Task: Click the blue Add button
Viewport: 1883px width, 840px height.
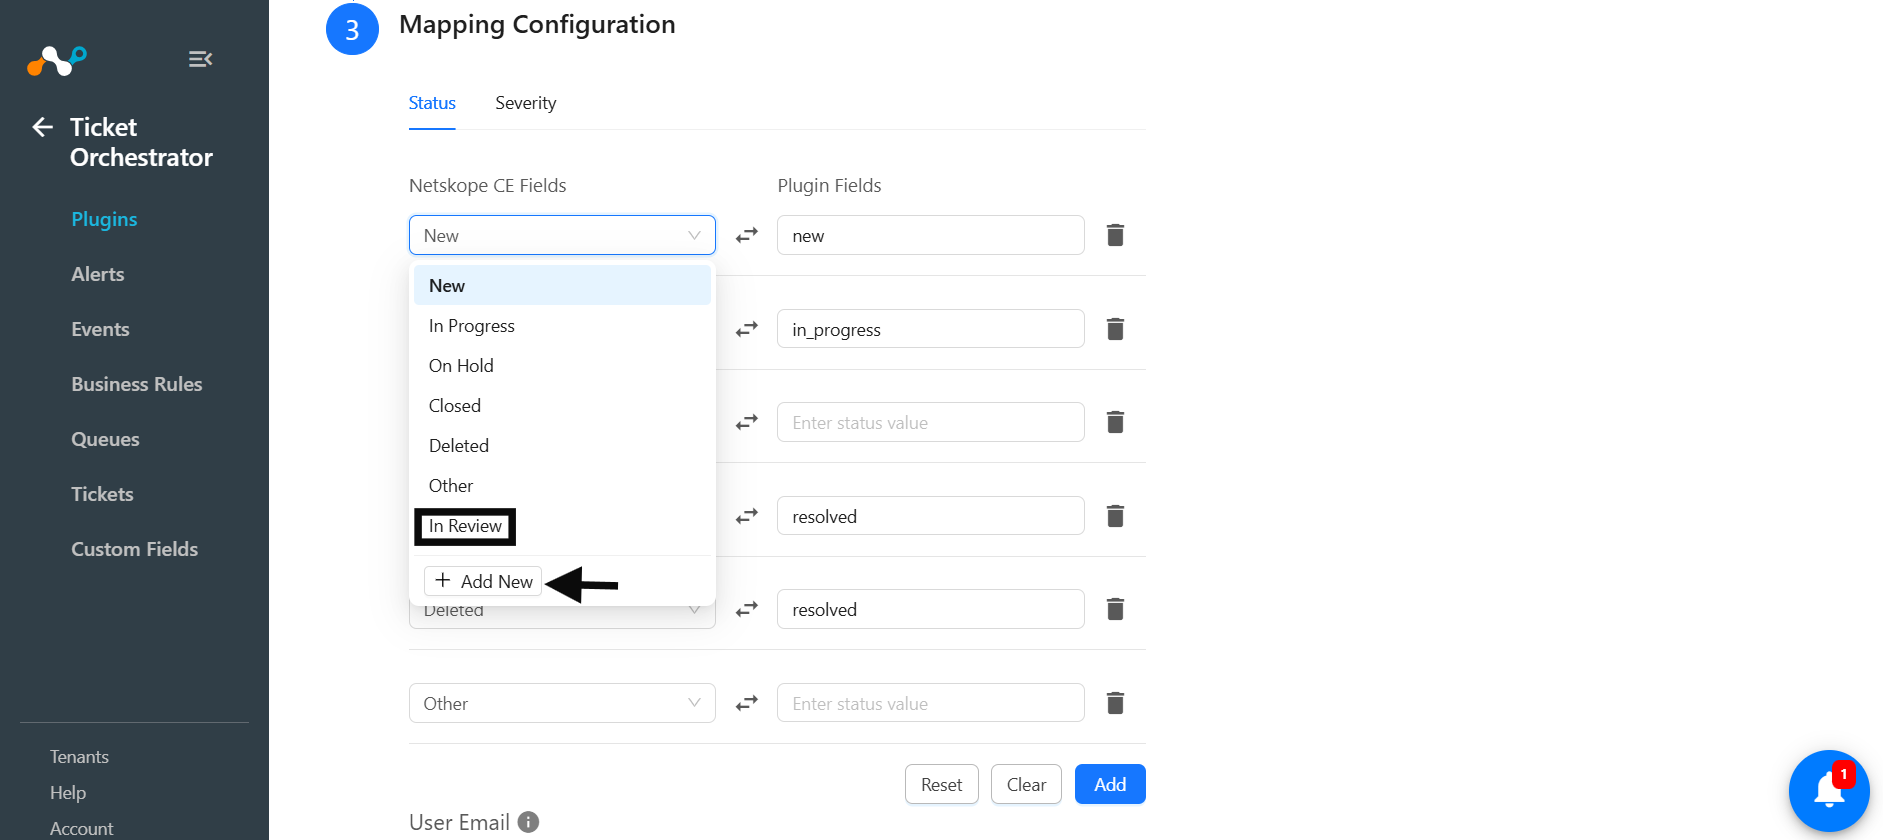Action: 1110,785
